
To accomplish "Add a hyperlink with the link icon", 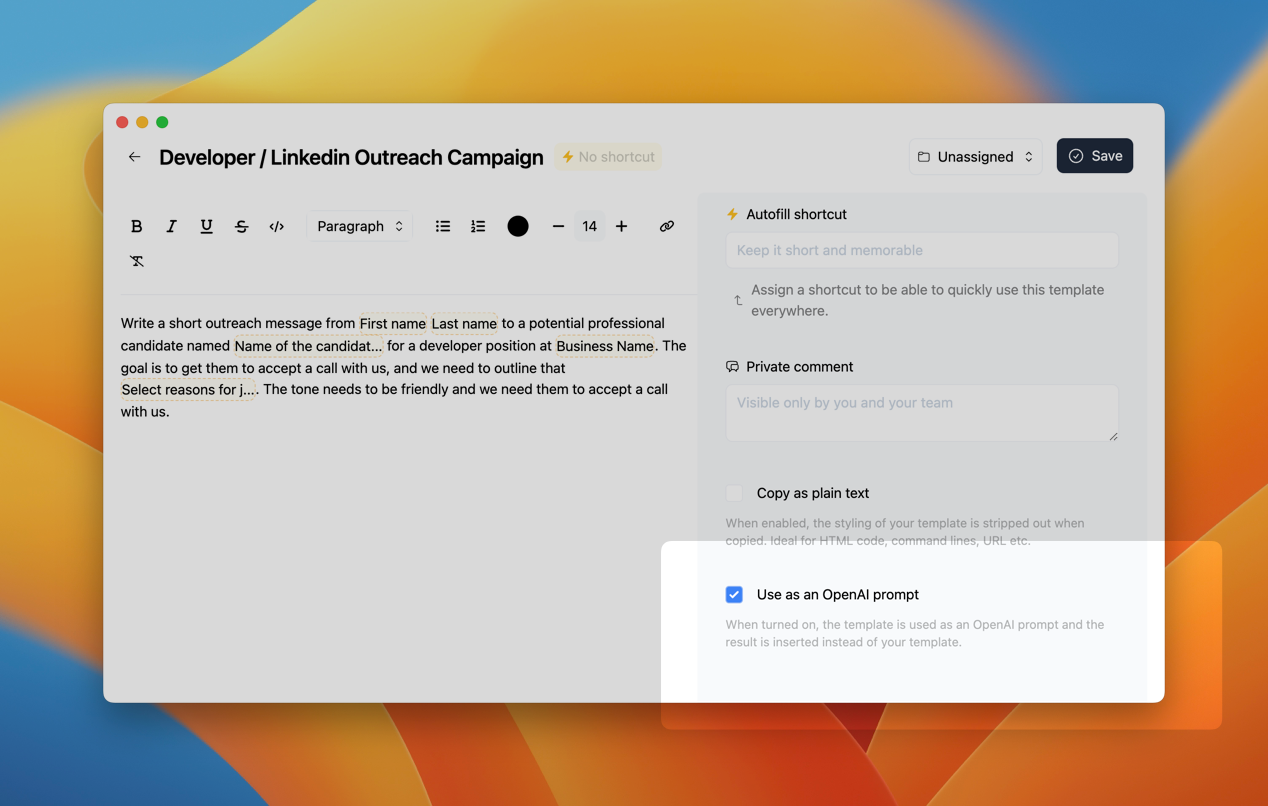I will point(666,226).
